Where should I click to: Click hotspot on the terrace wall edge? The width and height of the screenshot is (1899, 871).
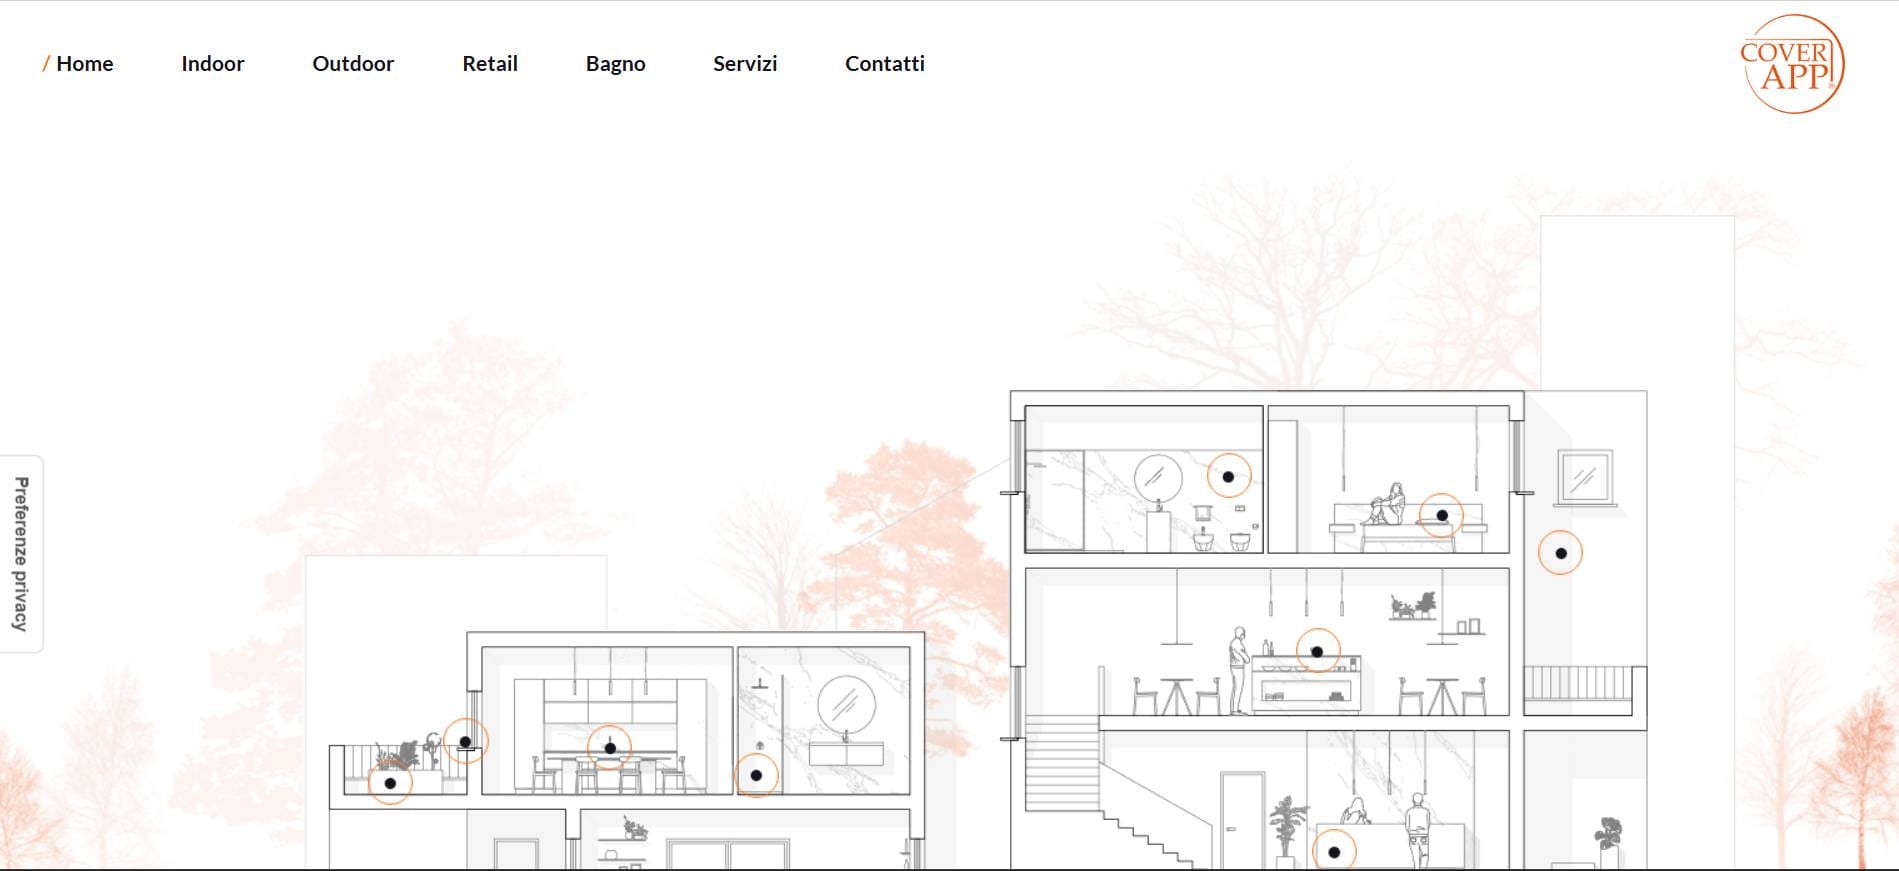coord(465,742)
